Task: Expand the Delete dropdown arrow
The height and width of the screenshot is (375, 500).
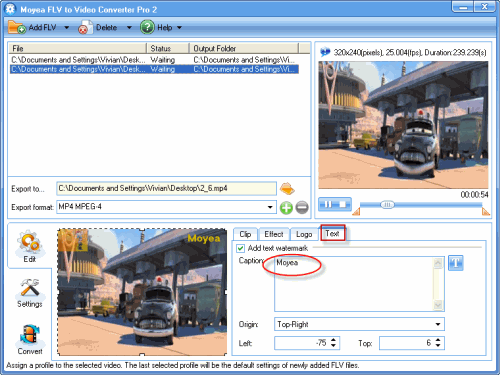Action: (129, 28)
